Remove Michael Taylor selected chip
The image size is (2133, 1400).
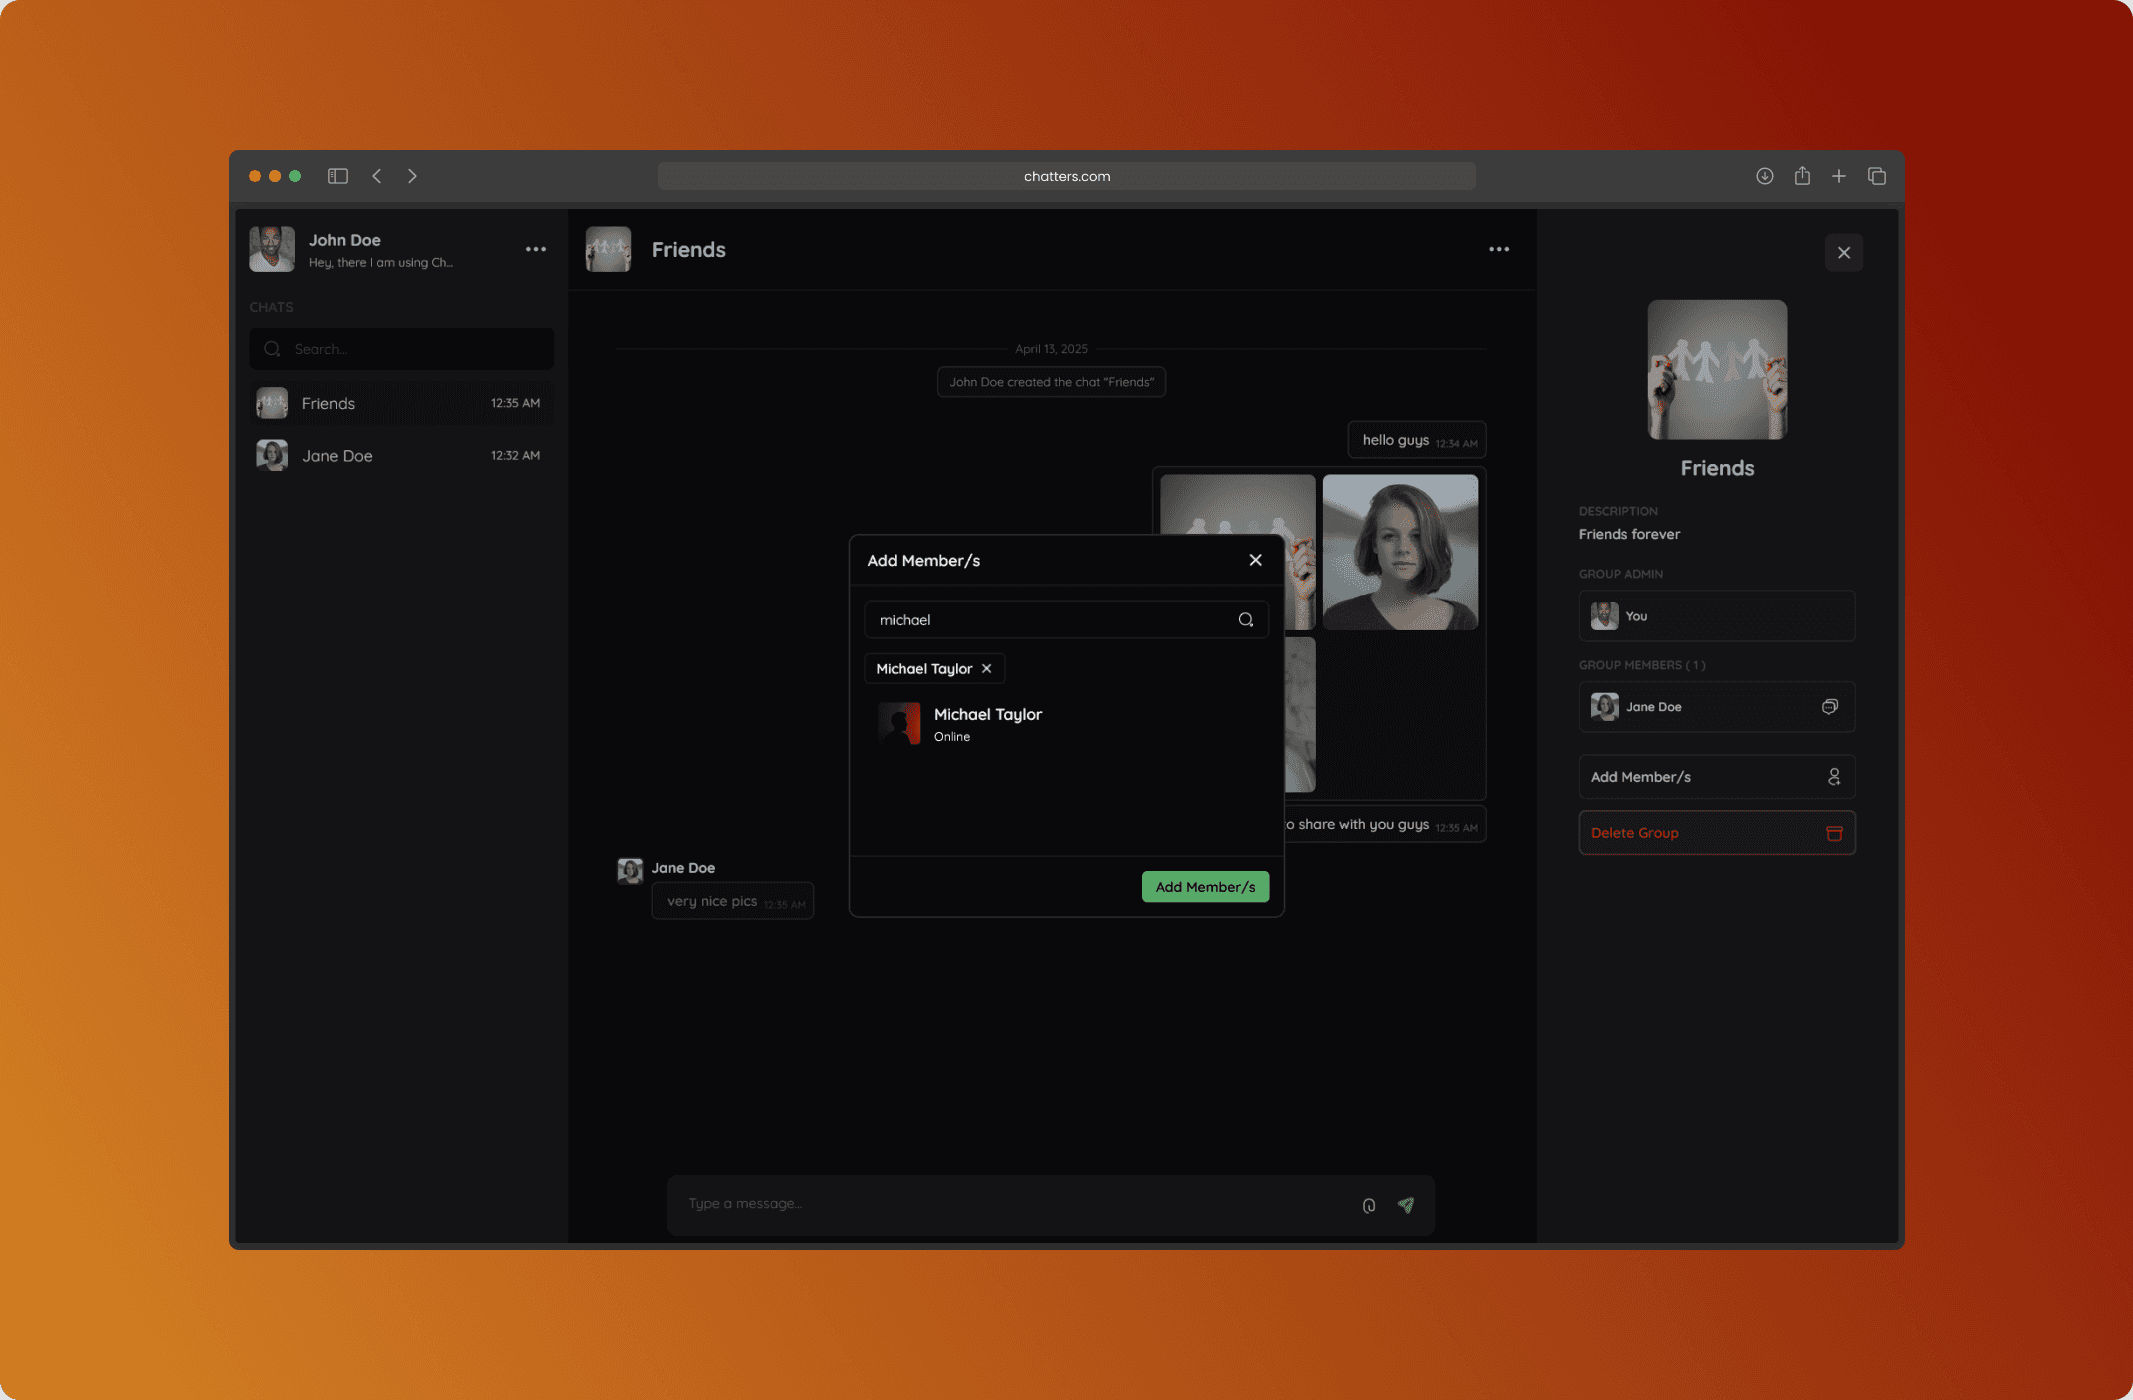coord(987,669)
